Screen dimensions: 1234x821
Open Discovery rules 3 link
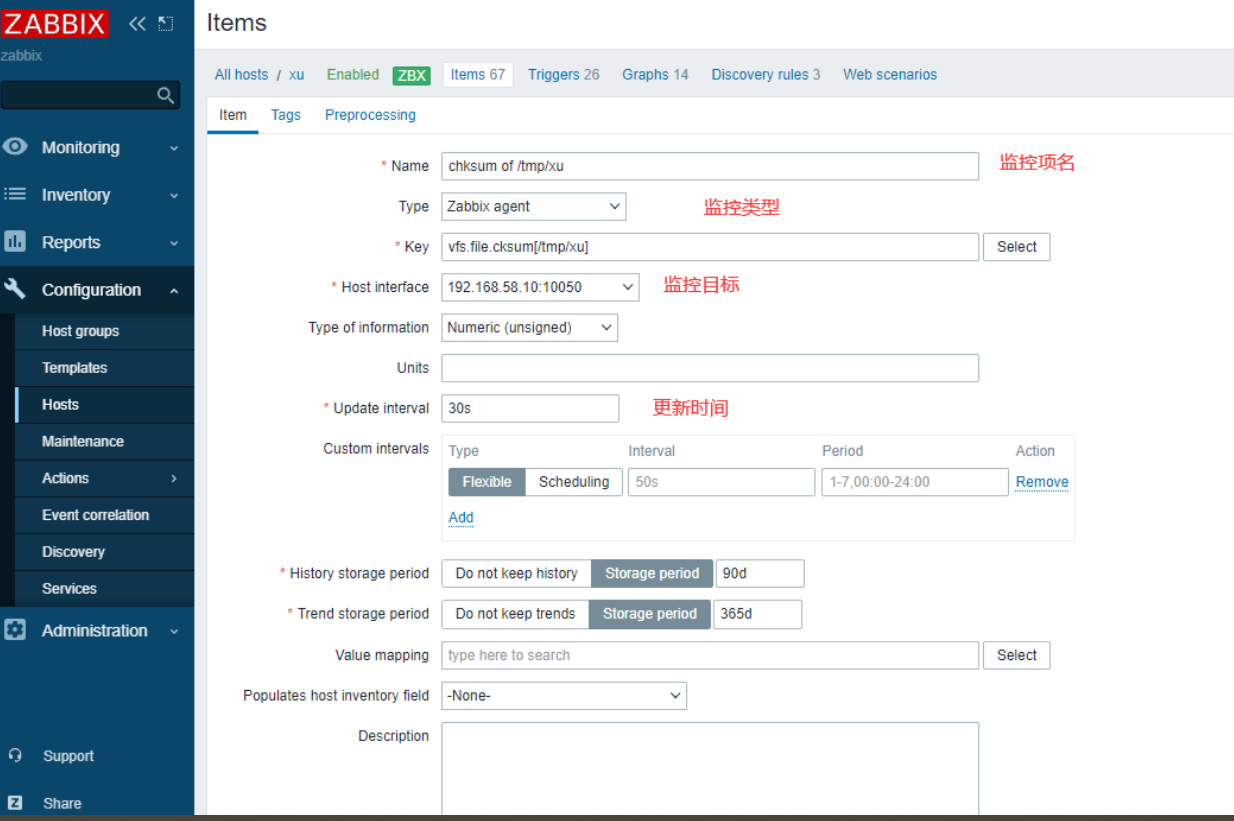(766, 75)
